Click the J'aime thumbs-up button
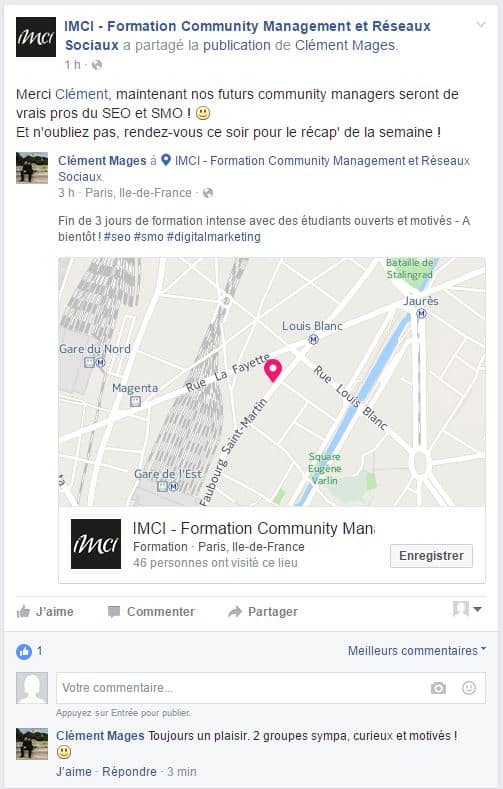 [x=45, y=611]
